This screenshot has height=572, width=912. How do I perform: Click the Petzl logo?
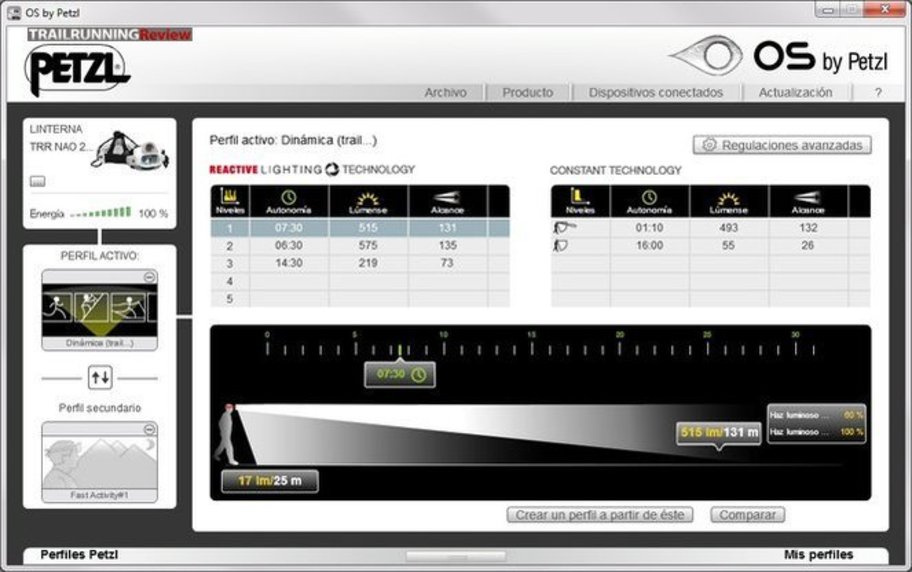(x=77, y=70)
